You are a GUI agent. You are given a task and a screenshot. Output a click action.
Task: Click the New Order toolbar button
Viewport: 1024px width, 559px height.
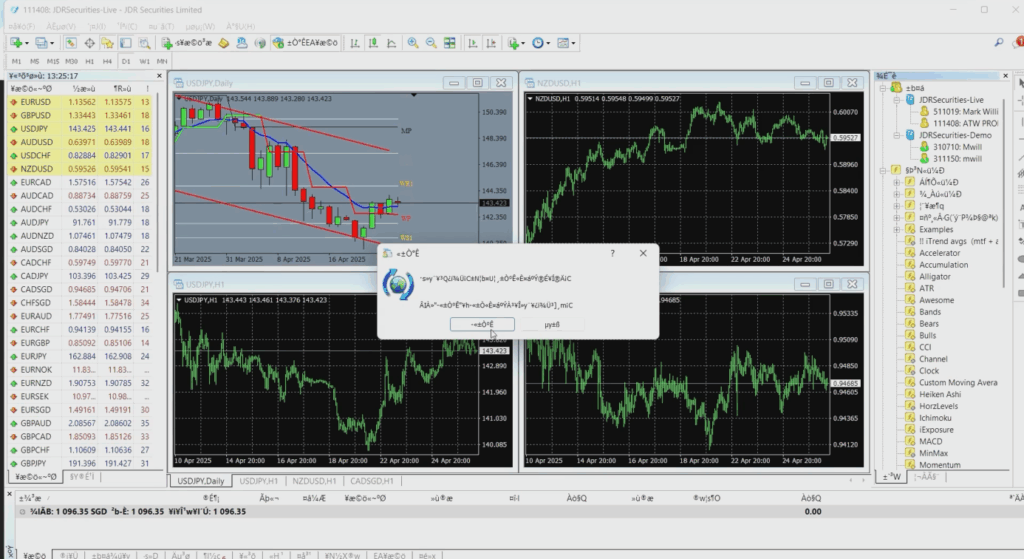tap(187, 43)
